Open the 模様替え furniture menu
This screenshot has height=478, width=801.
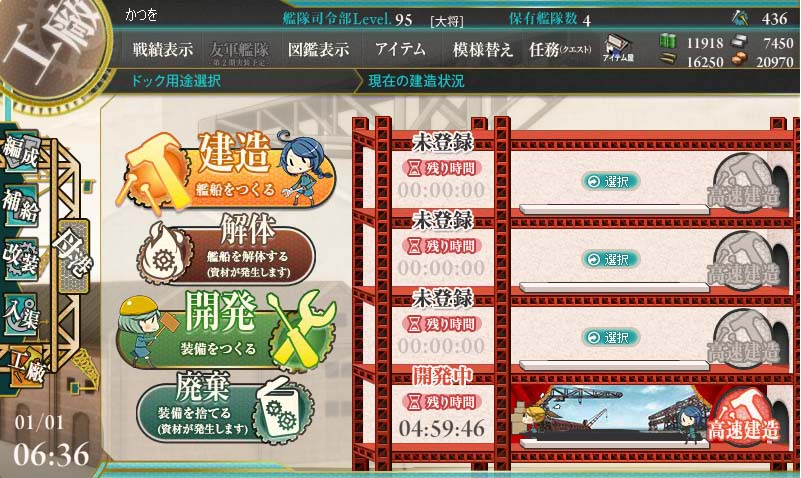482,50
